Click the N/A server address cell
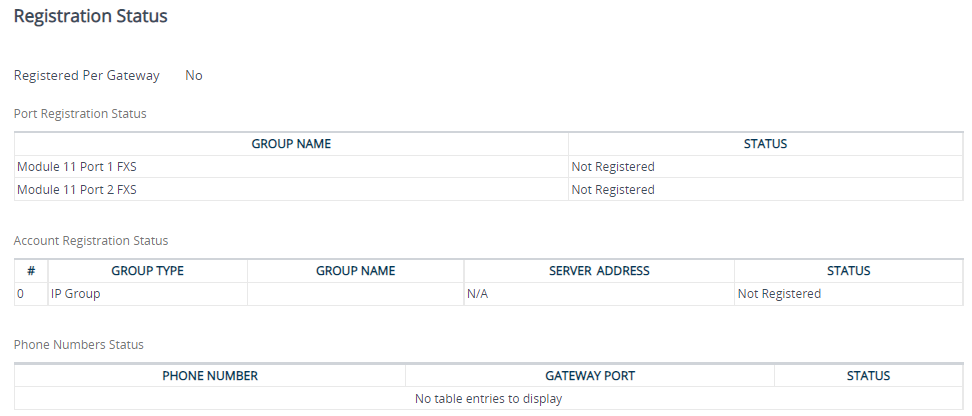The image size is (972, 416). point(477,294)
